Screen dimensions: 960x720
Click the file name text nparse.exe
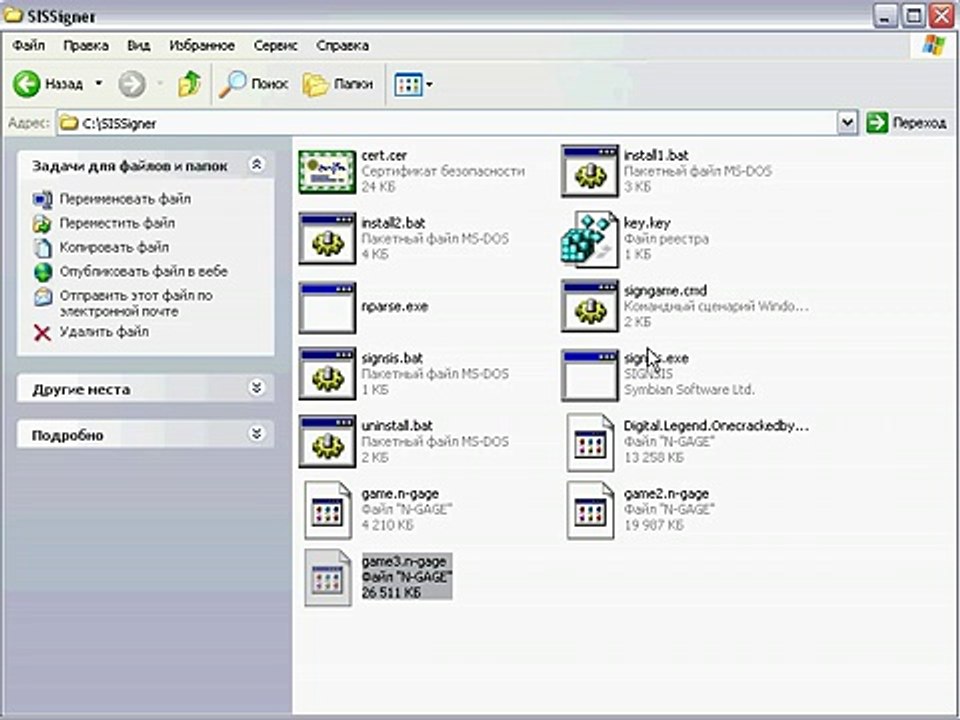click(x=394, y=306)
